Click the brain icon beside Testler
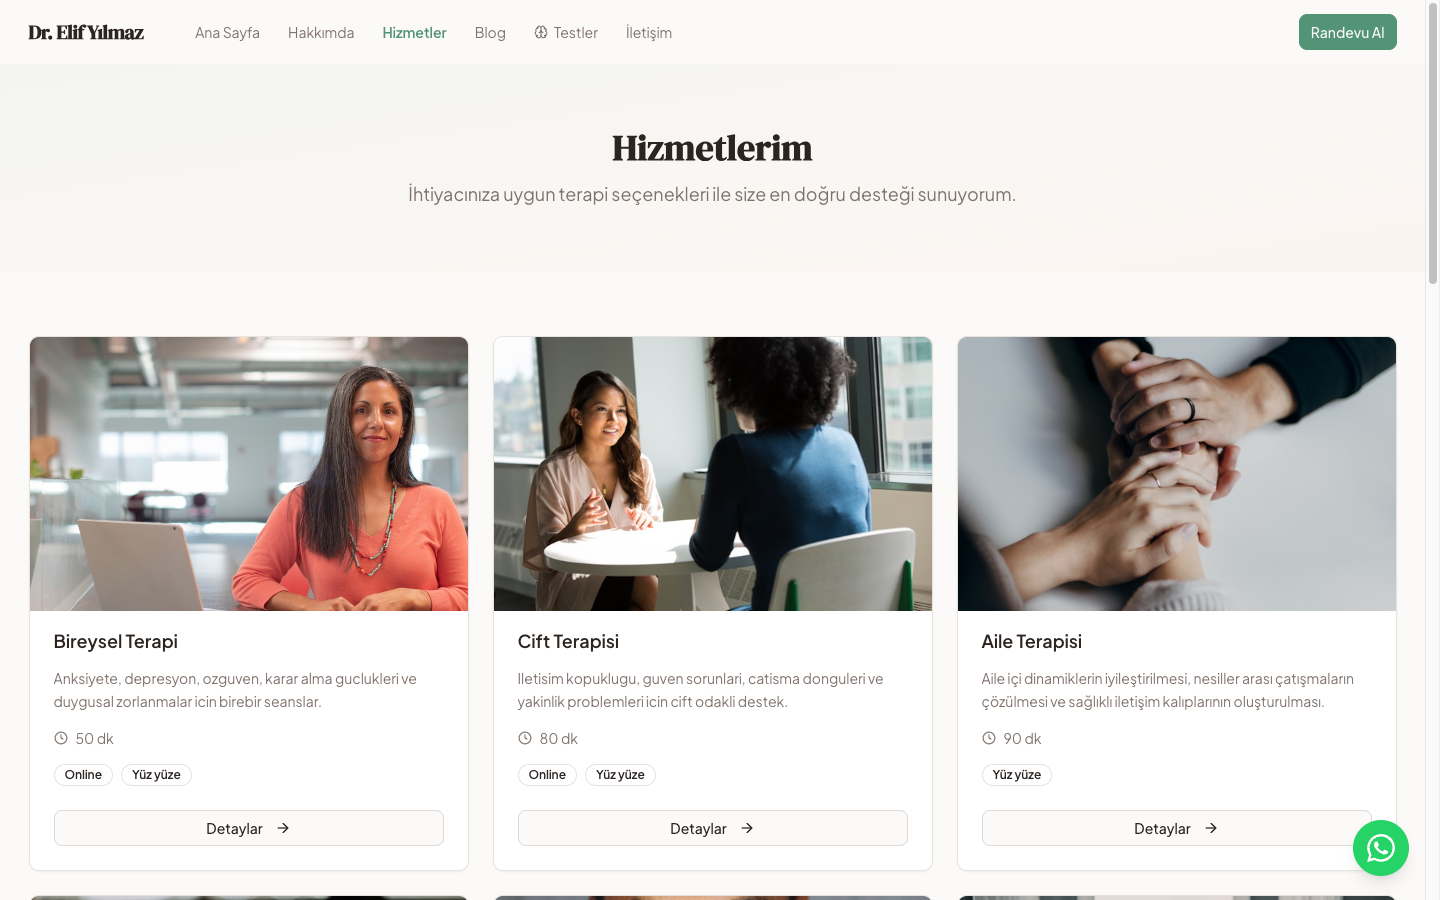Image resolution: width=1440 pixels, height=900 pixels. pyautogui.click(x=541, y=32)
